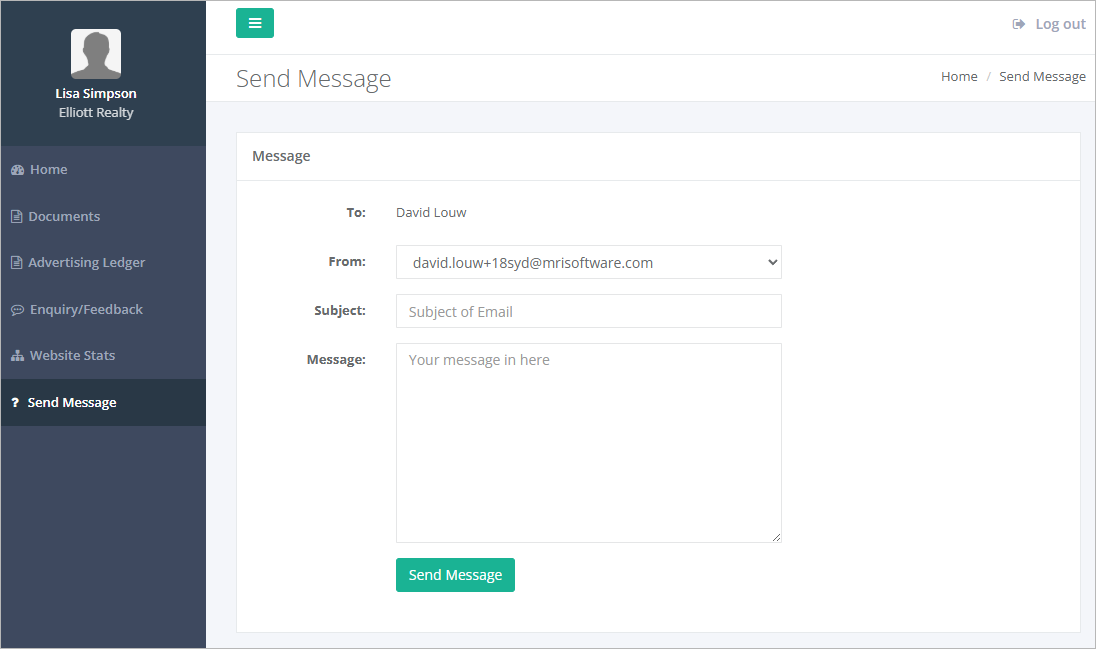Click the Log out link text

[x=1059, y=23]
